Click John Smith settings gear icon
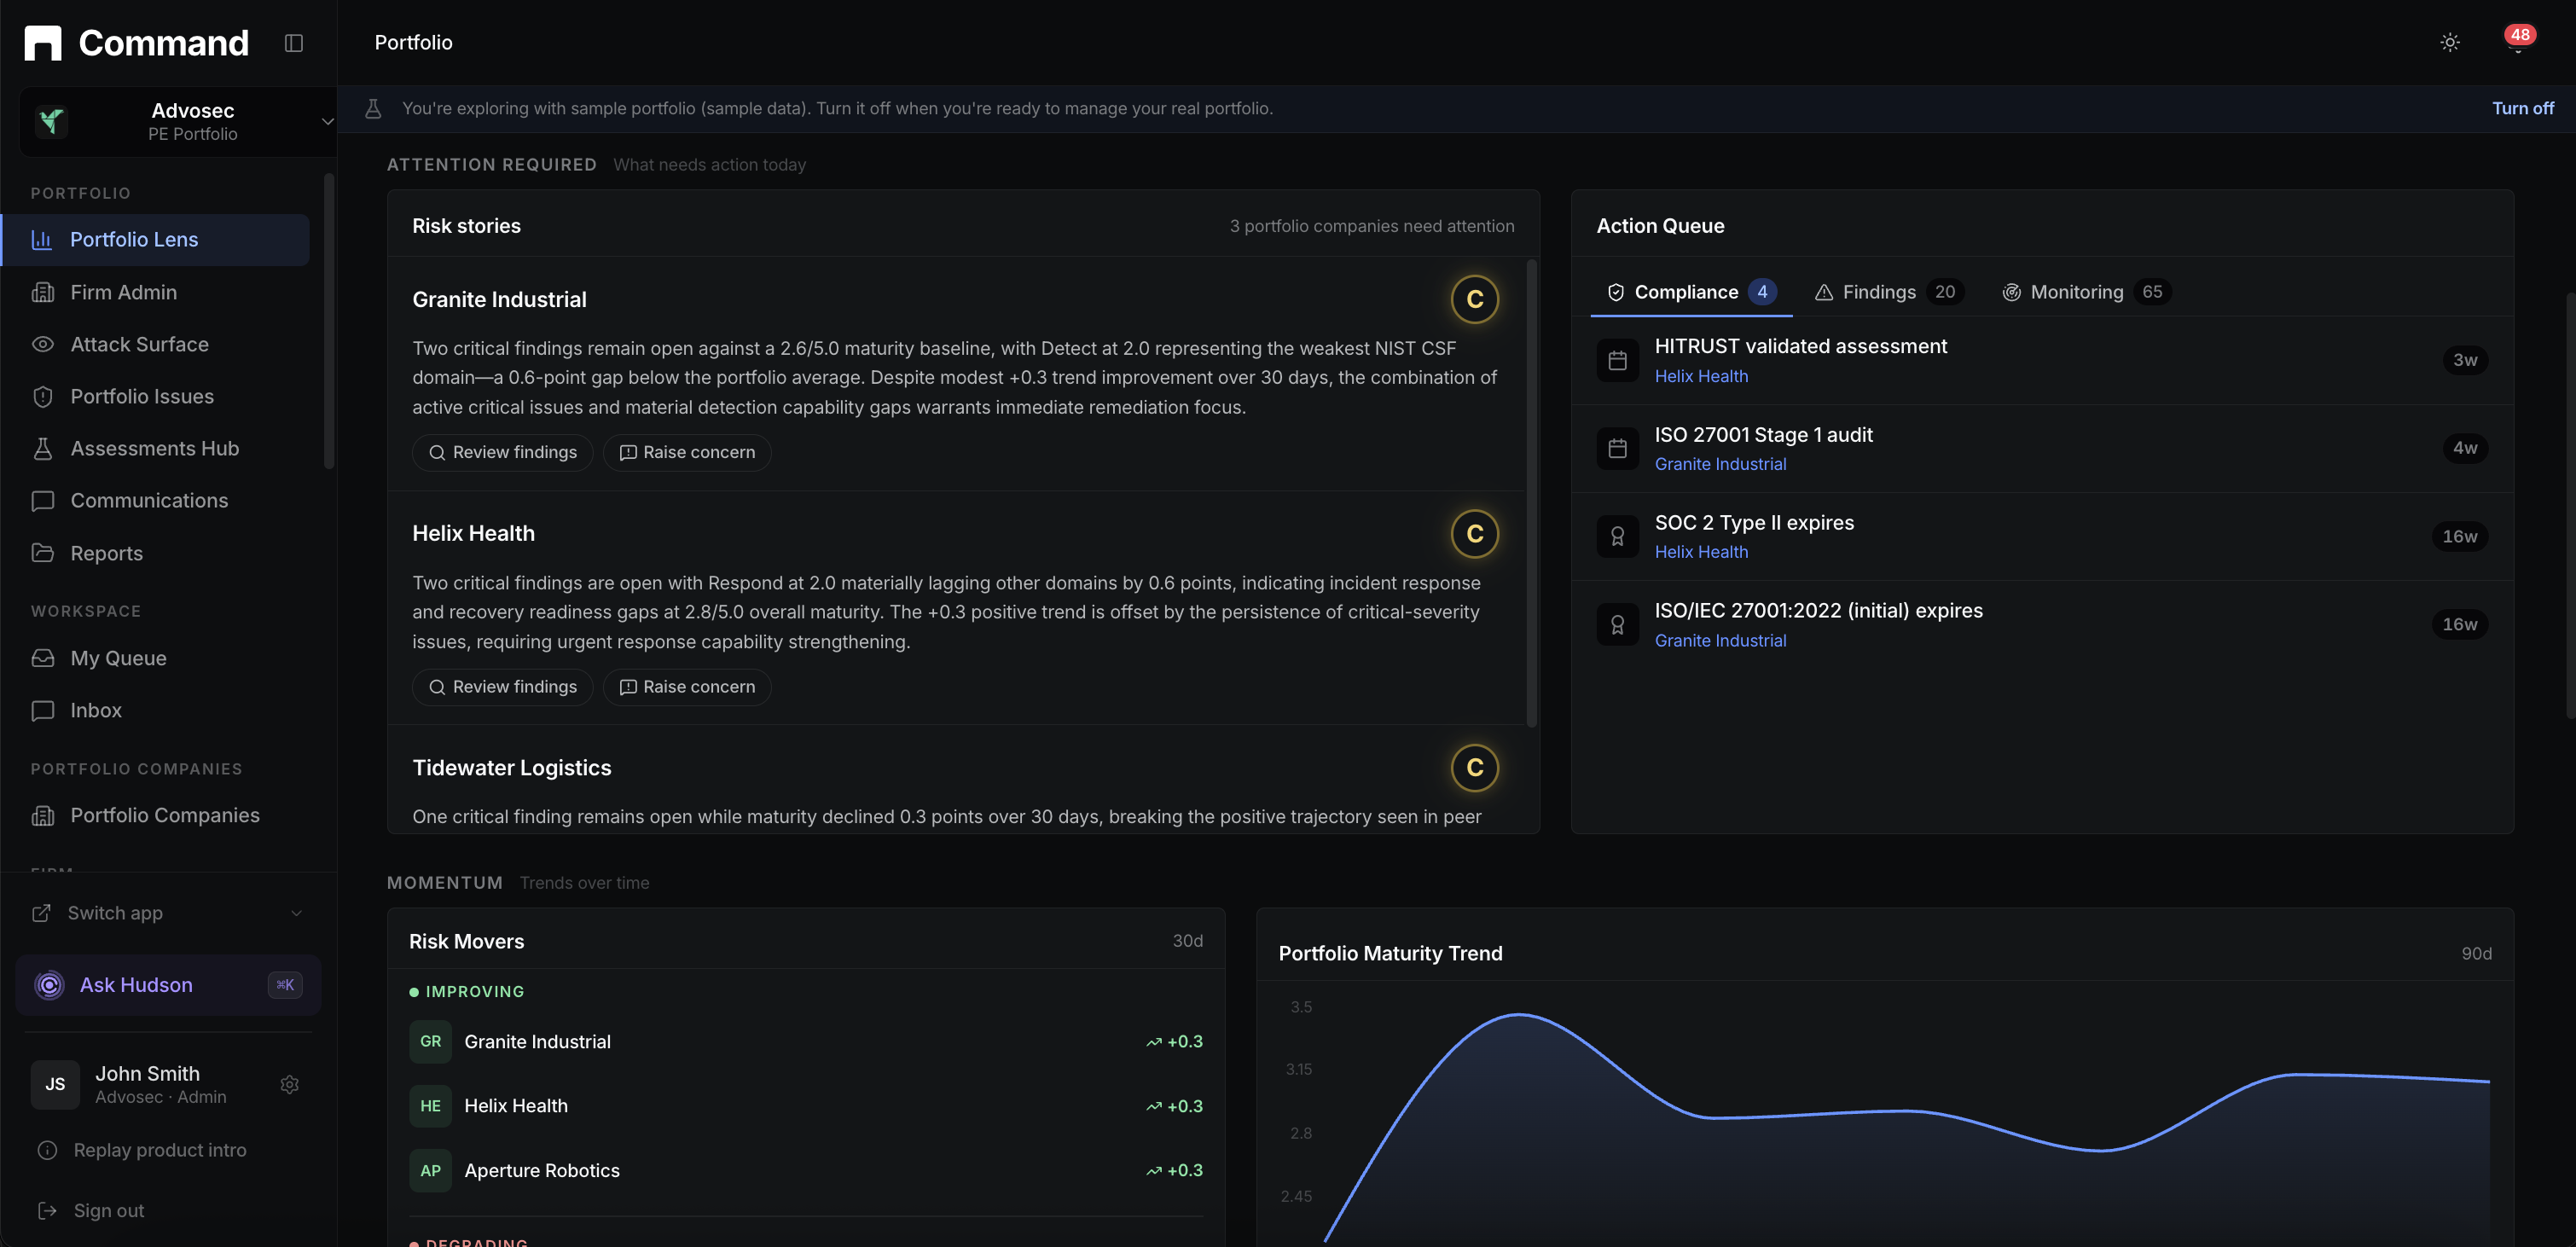This screenshot has width=2576, height=1247. point(290,1084)
